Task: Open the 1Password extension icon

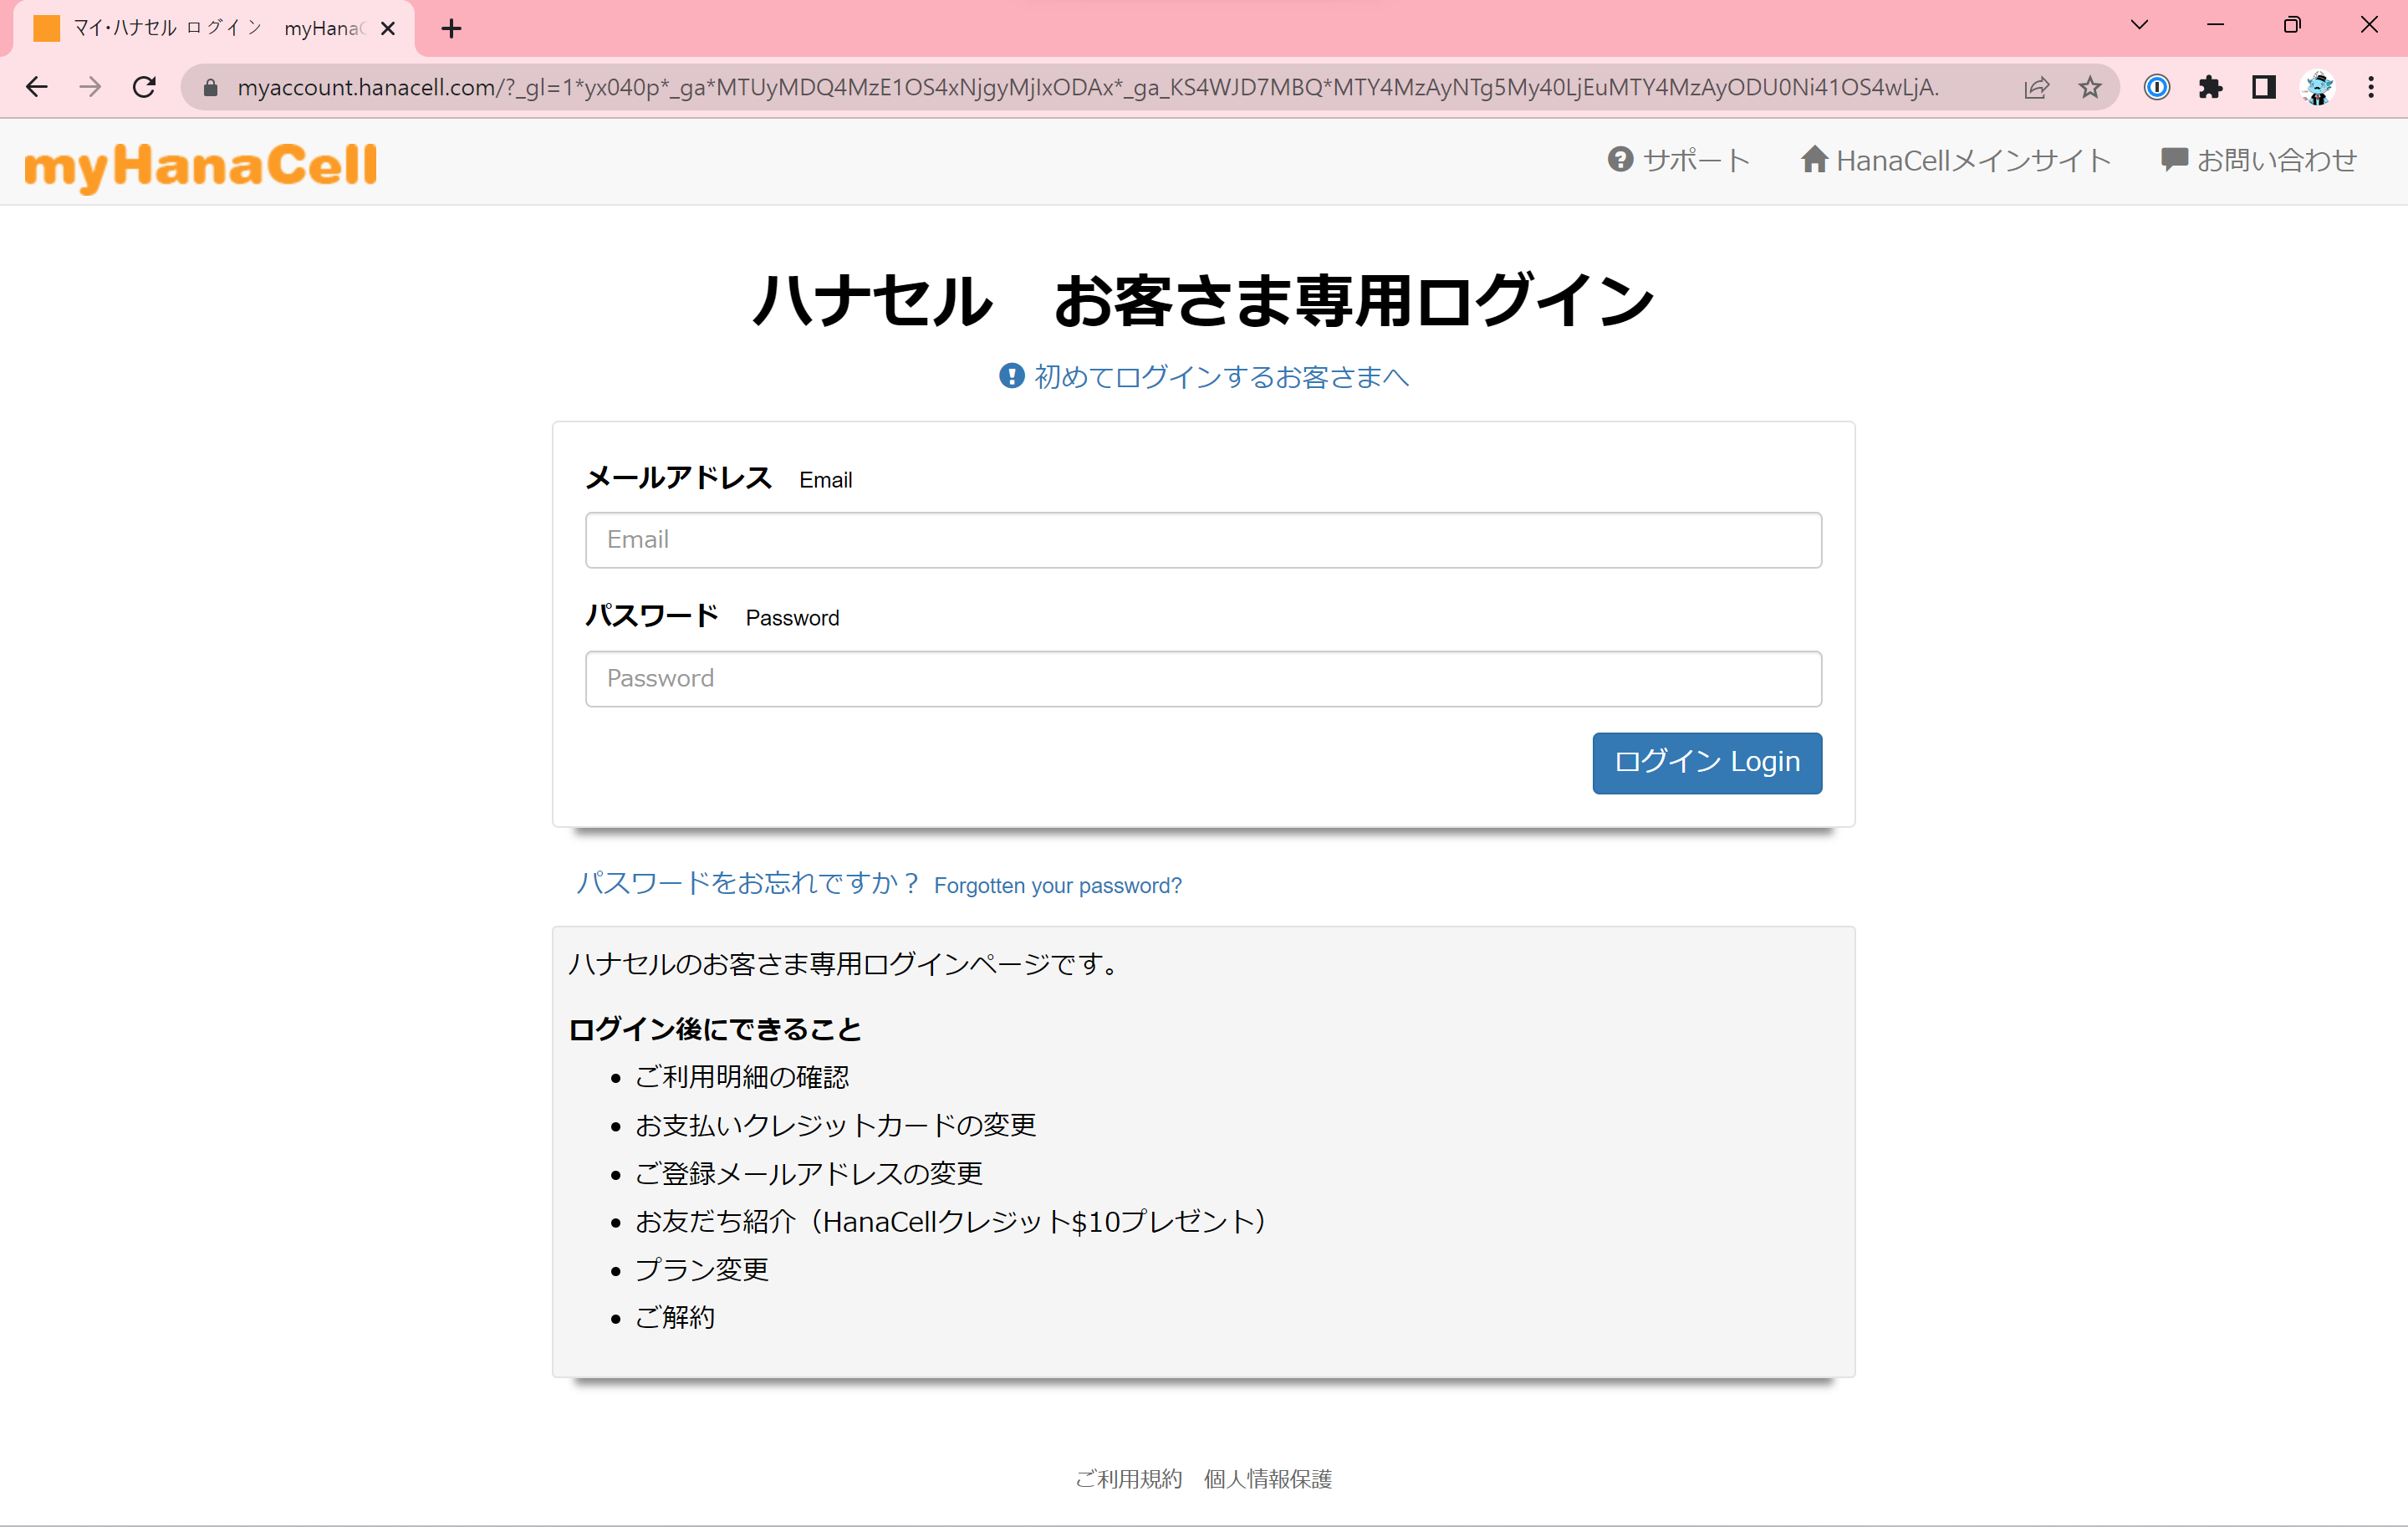Action: point(2156,88)
